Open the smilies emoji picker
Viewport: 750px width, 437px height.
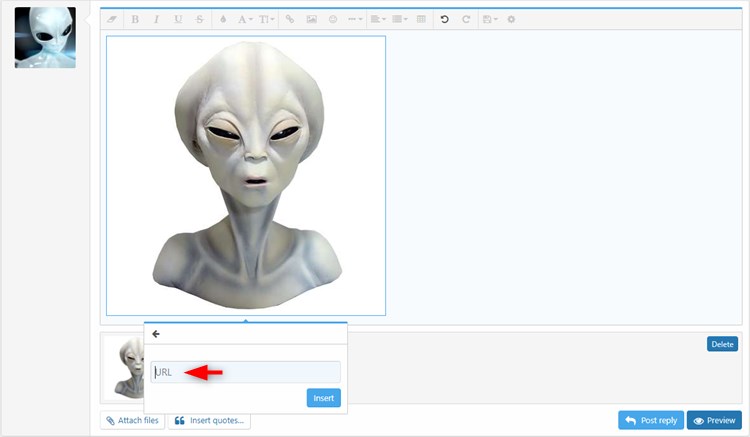click(x=332, y=19)
